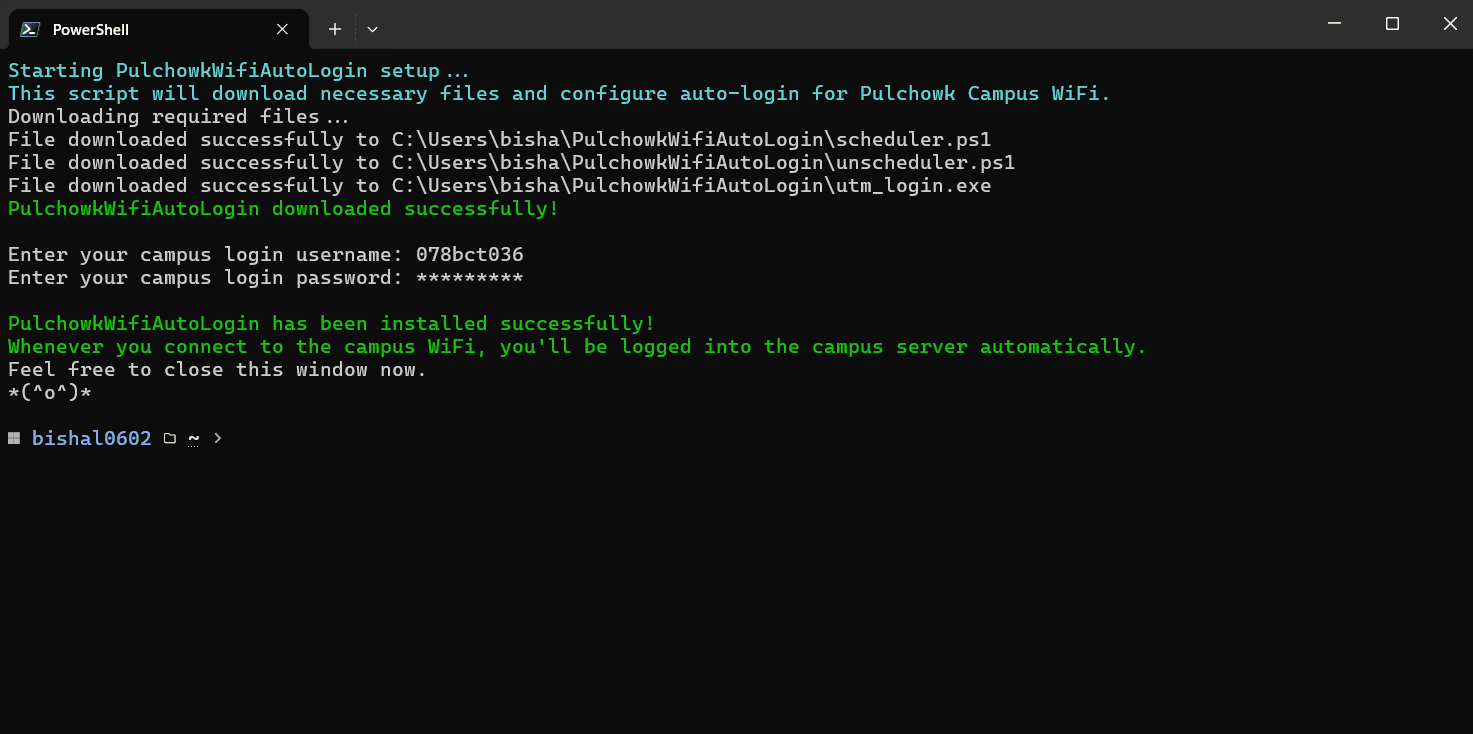This screenshot has height=734, width=1473.
Task: Click the username bishal0602 in the prompt
Action: (91, 437)
